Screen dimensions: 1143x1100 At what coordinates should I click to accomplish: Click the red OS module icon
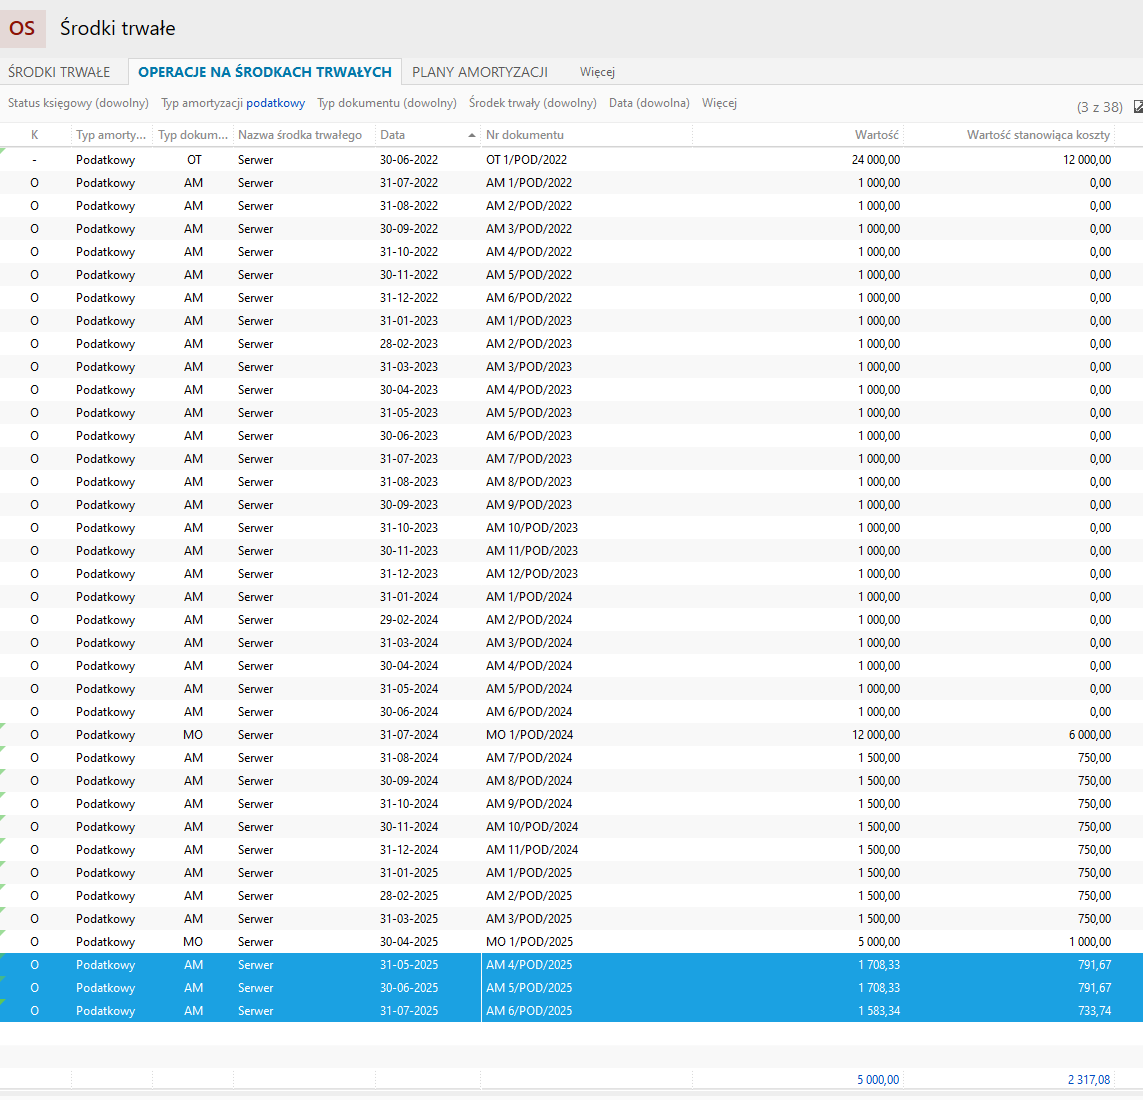point(22,28)
